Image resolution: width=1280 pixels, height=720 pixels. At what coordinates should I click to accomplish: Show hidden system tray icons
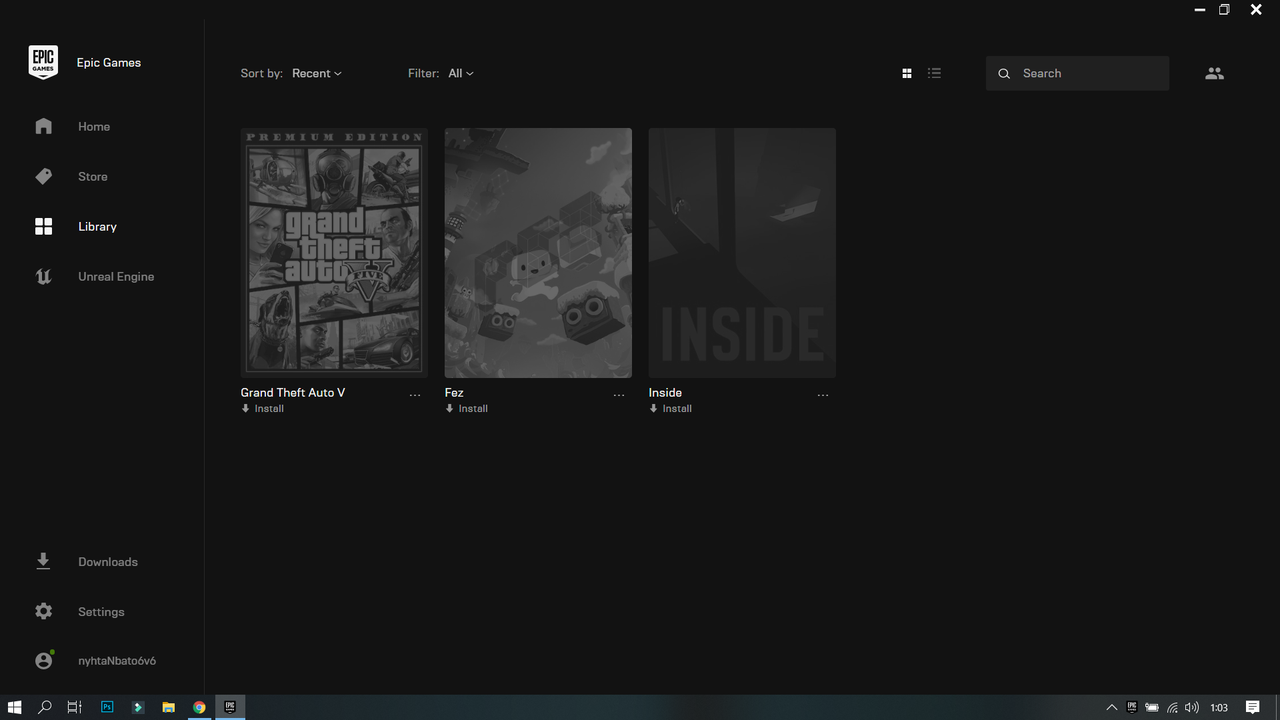tap(1111, 707)
